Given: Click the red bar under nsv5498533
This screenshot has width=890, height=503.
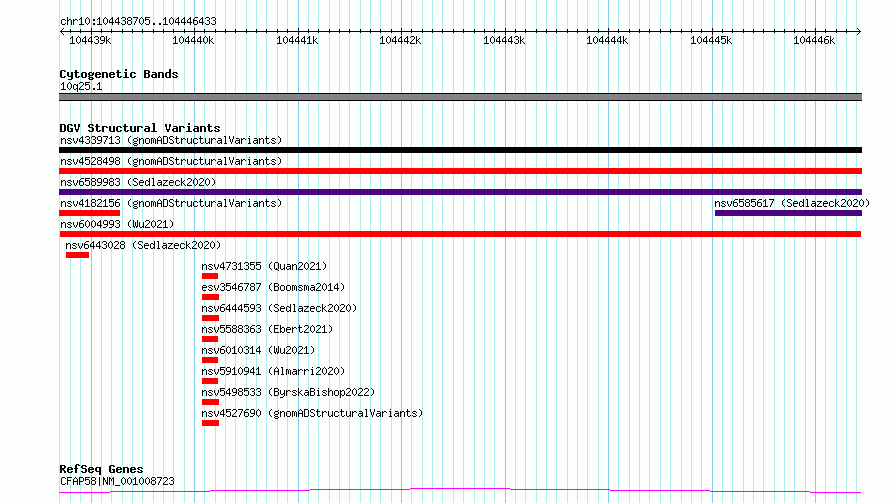Looking at the screenshot, I should click(x=210, y=402).
